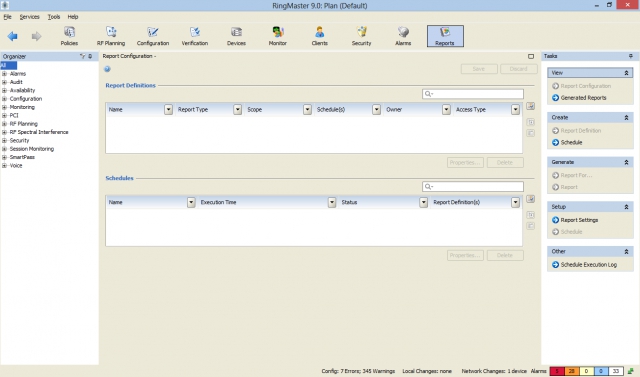Collapse the View task group

(x=626, y=73)
